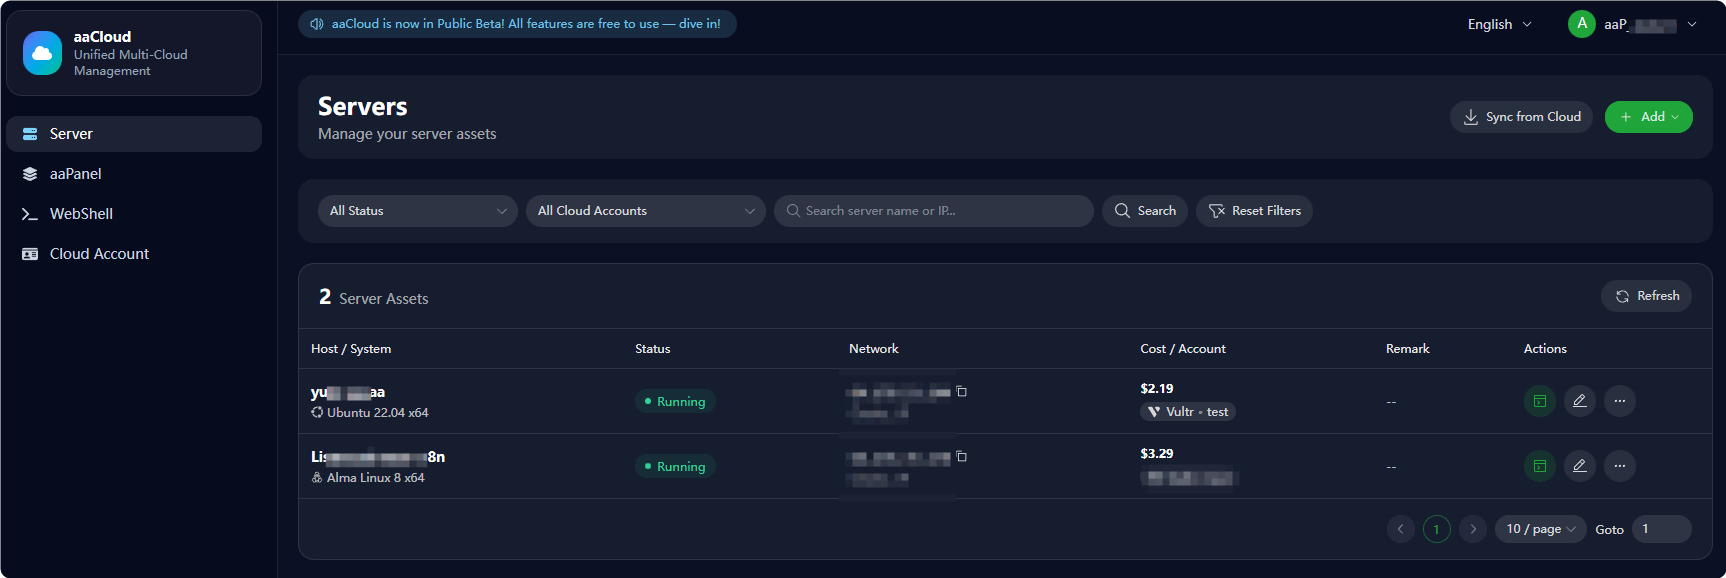
Task: Click the Cost / Account column header
Action: coord(1183,349)
